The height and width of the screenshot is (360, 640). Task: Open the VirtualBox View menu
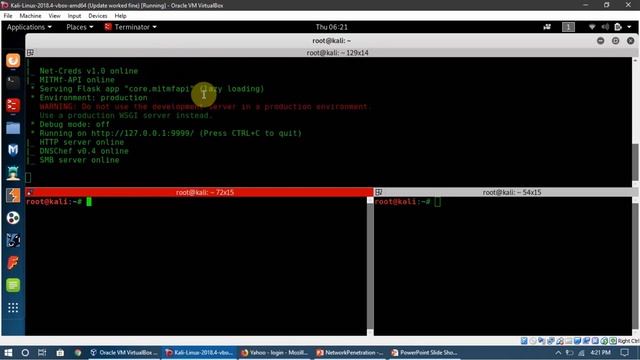[x=54, y=16]
